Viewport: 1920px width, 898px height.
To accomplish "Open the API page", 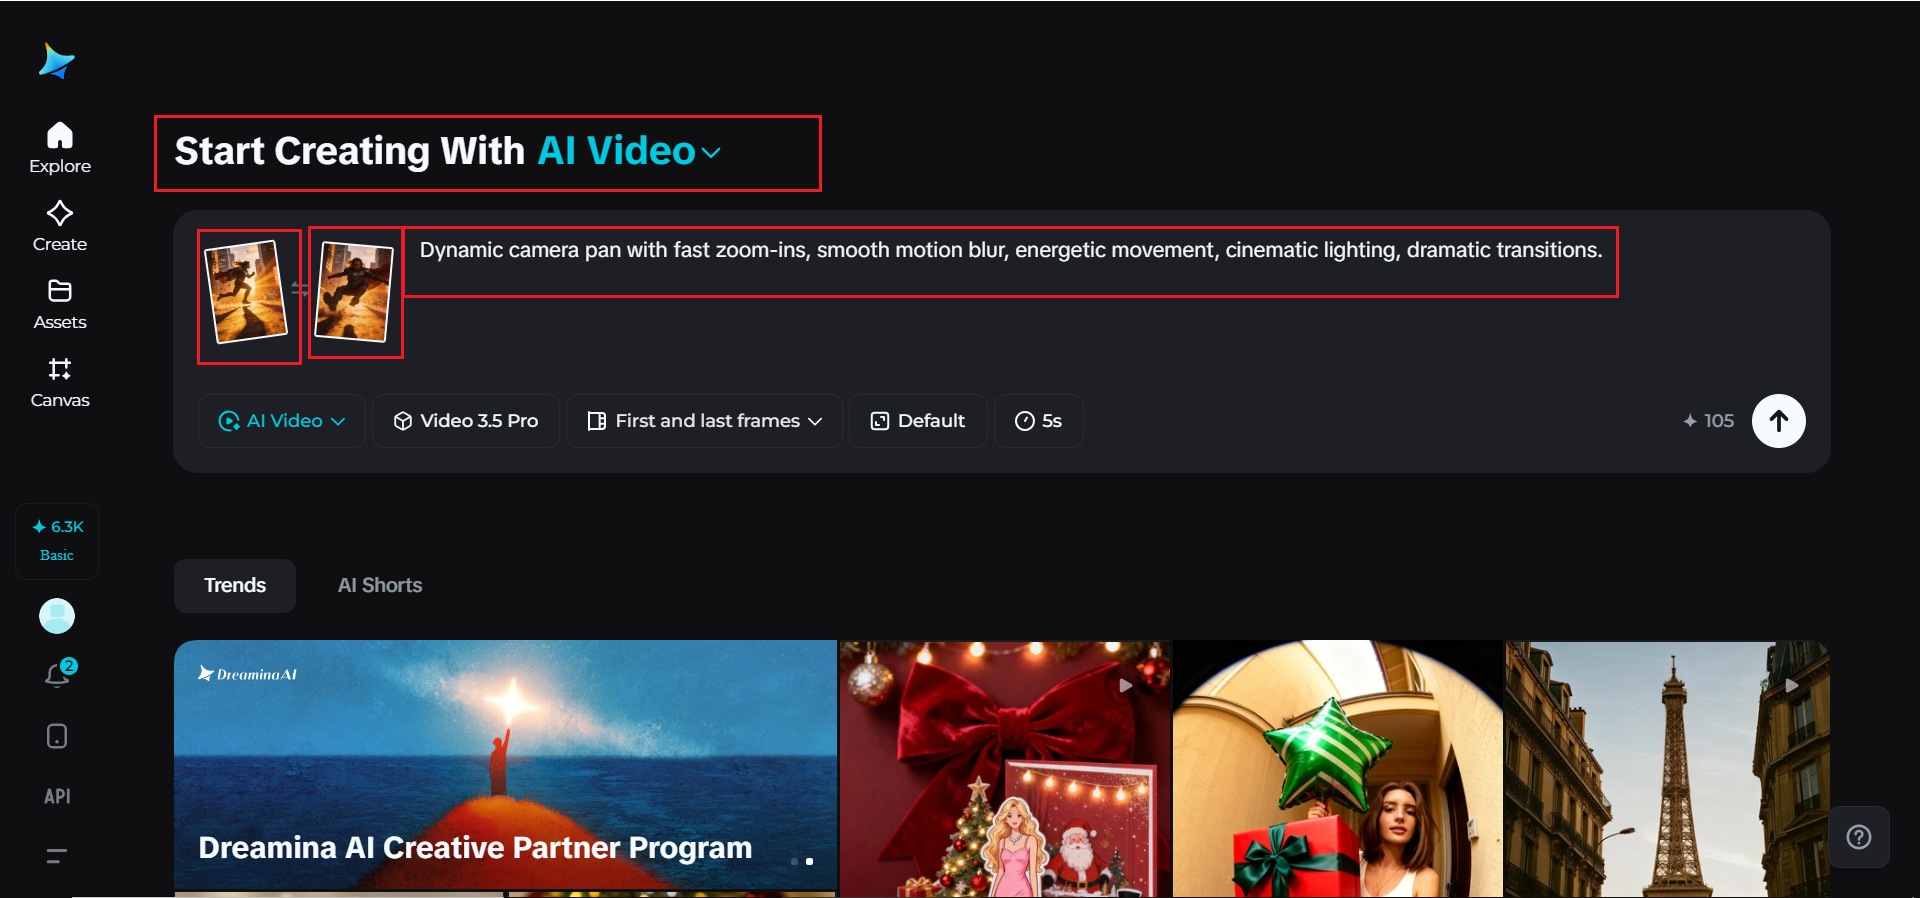I will 57,796.
